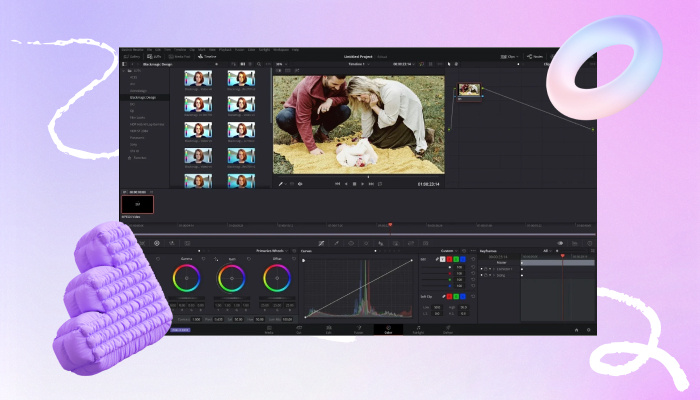Open the Media Pool panel button
This screenshot has width=700, height=400.
(x=179, y=56)
